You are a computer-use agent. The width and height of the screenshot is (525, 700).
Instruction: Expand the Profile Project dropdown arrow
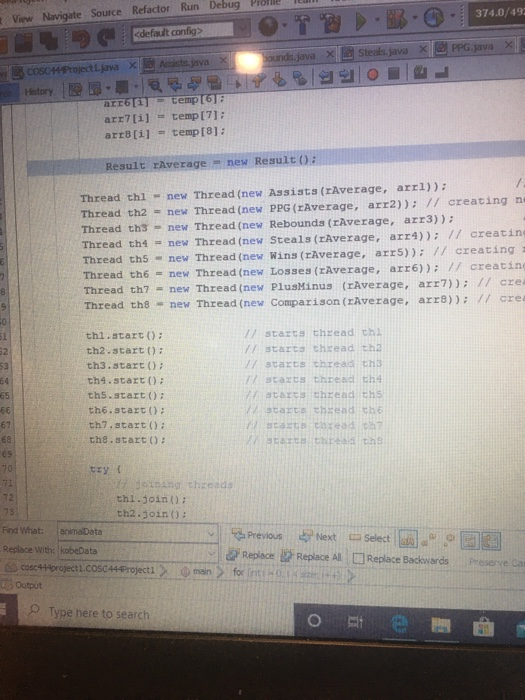point(452,17)
